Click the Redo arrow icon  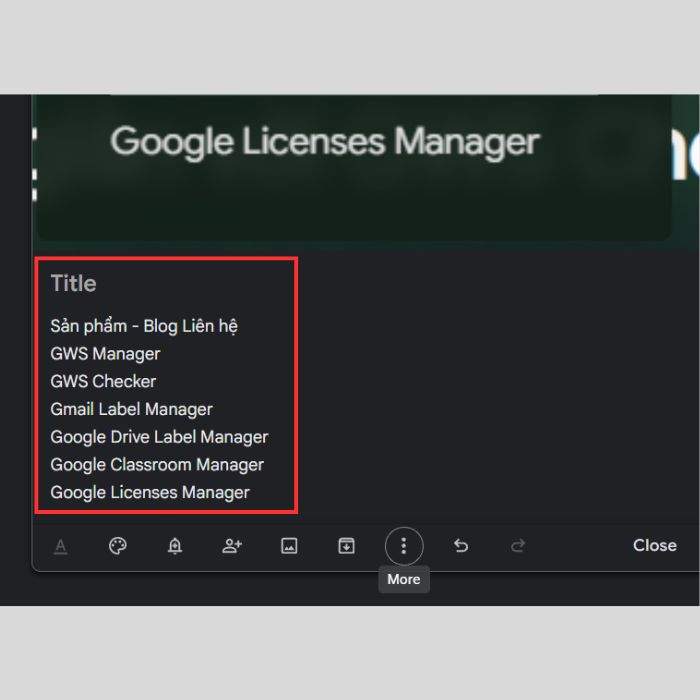[518, 546]
